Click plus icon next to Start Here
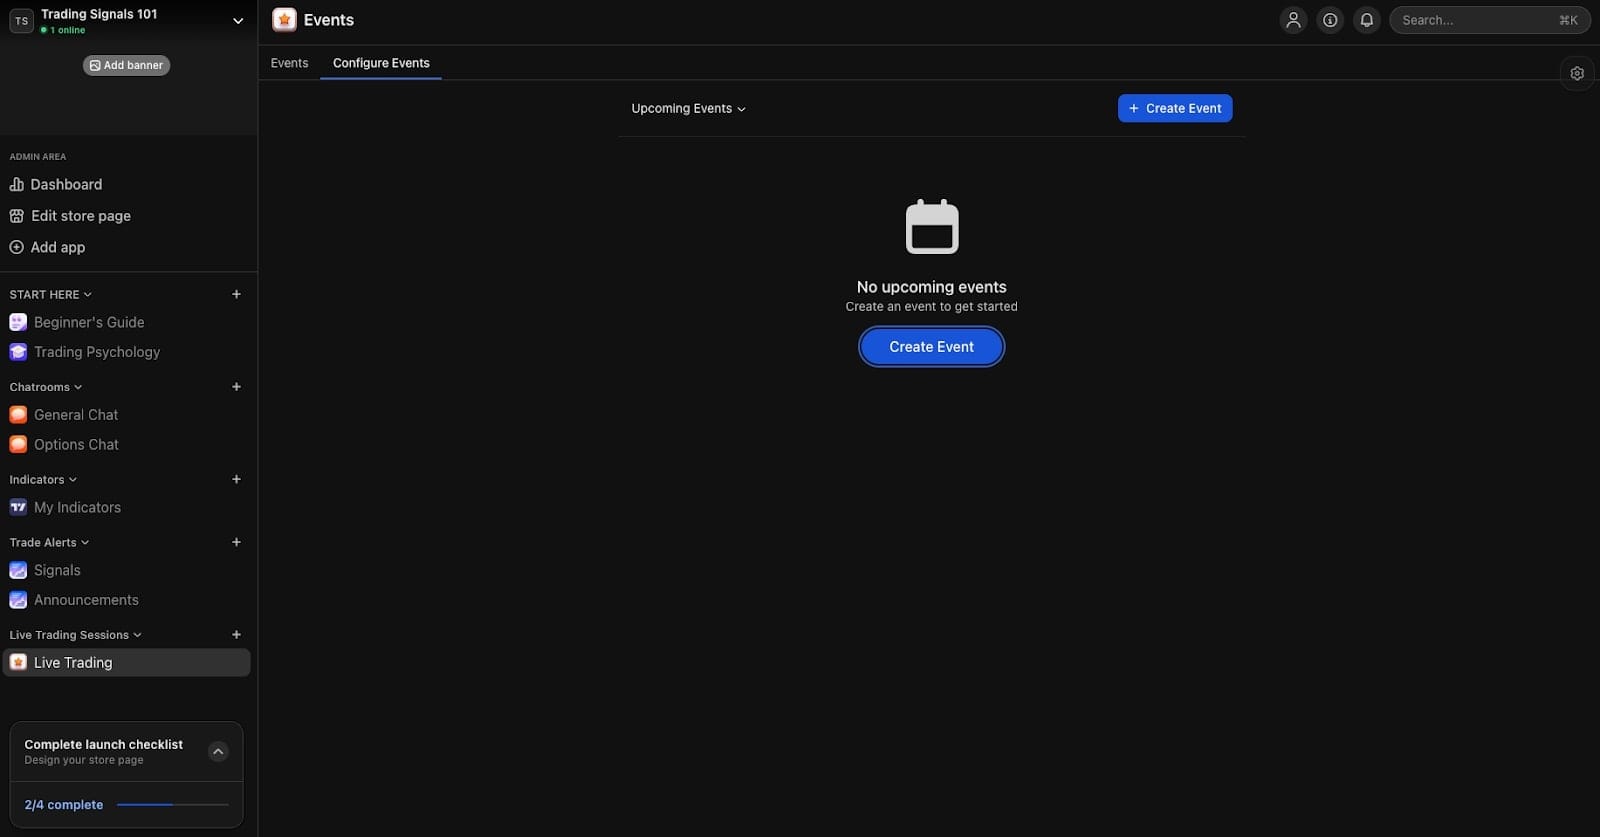This screenshot has height=837, width=1600. [236, 294]
